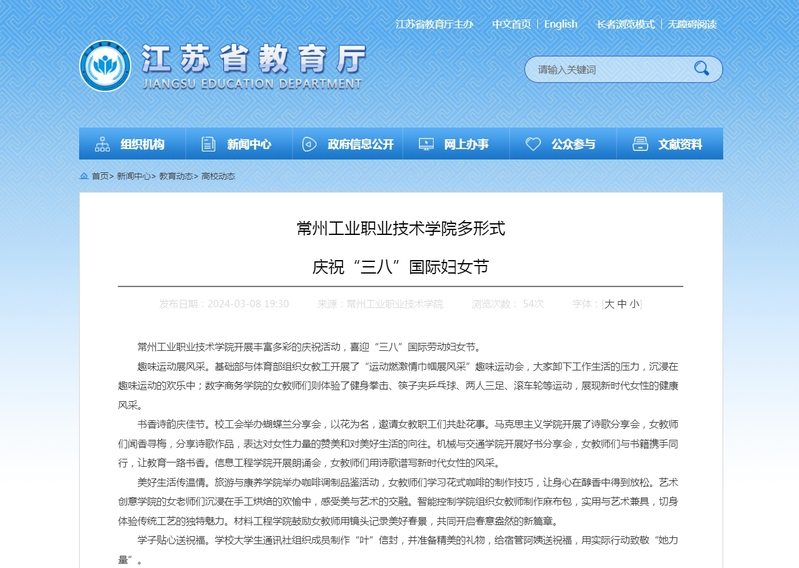Image resolution: width=799 pixels, height=568 pixels.
Task: Open the 高校动态 breadcrumb link
Action: [218, 176]
